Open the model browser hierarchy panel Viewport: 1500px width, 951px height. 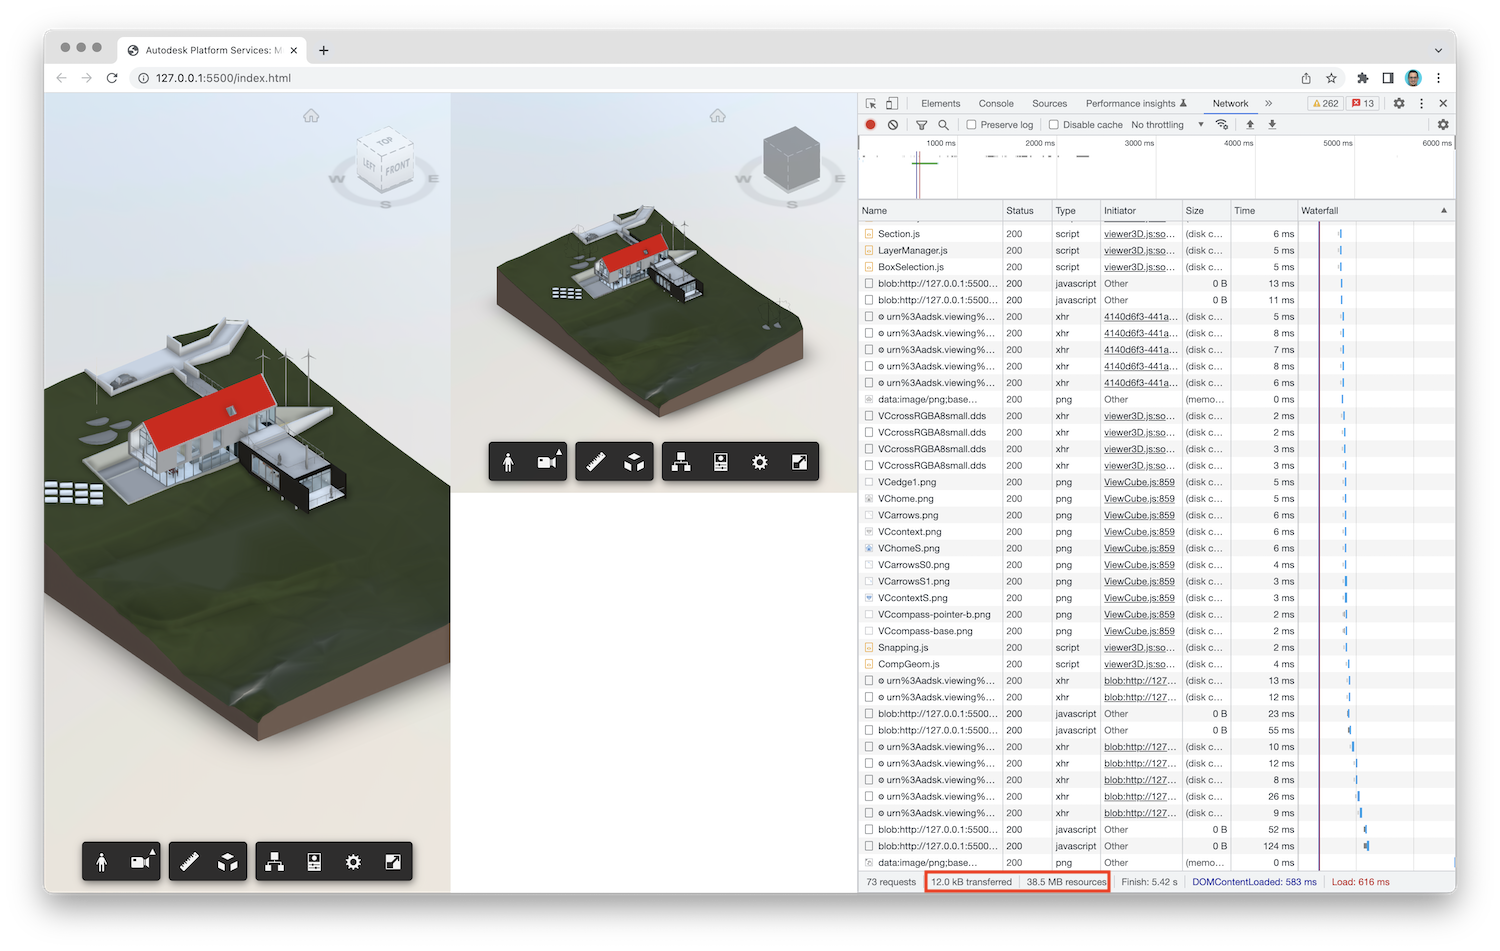tap(274, 861)
